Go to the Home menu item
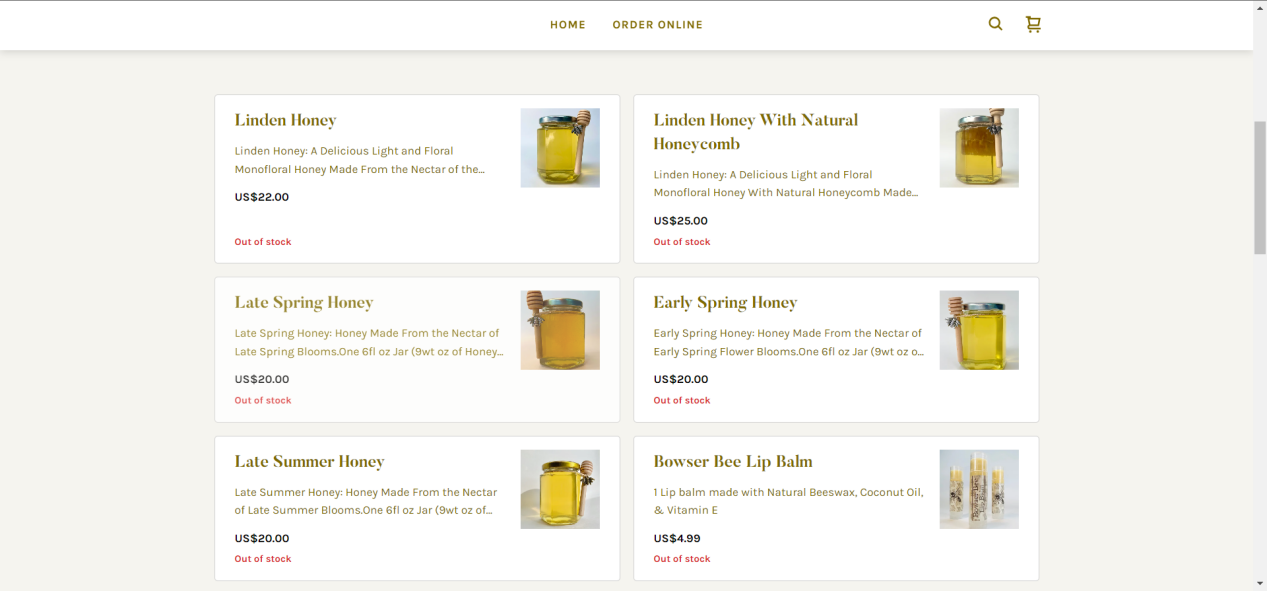The width and height of the screenshot is (1267, 591). (x=567, y=25)
